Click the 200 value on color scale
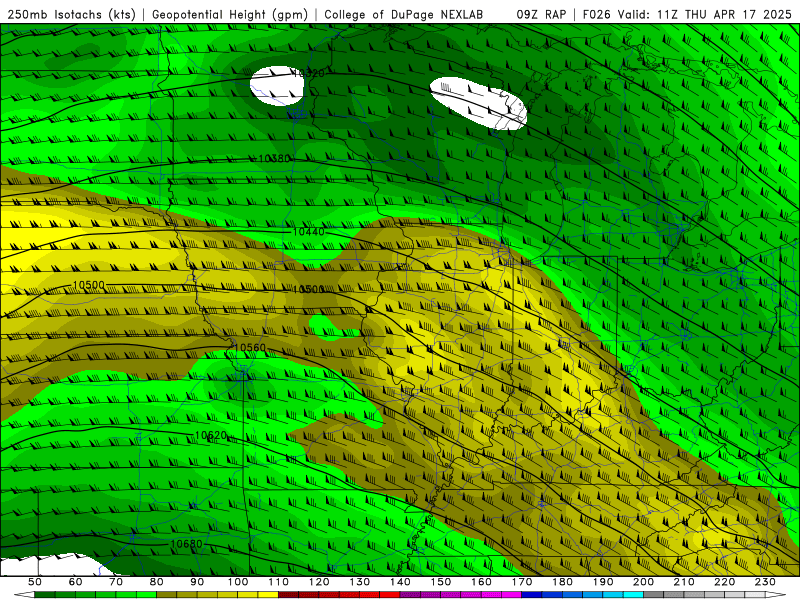The image size is (800, 600). point(643,582)
